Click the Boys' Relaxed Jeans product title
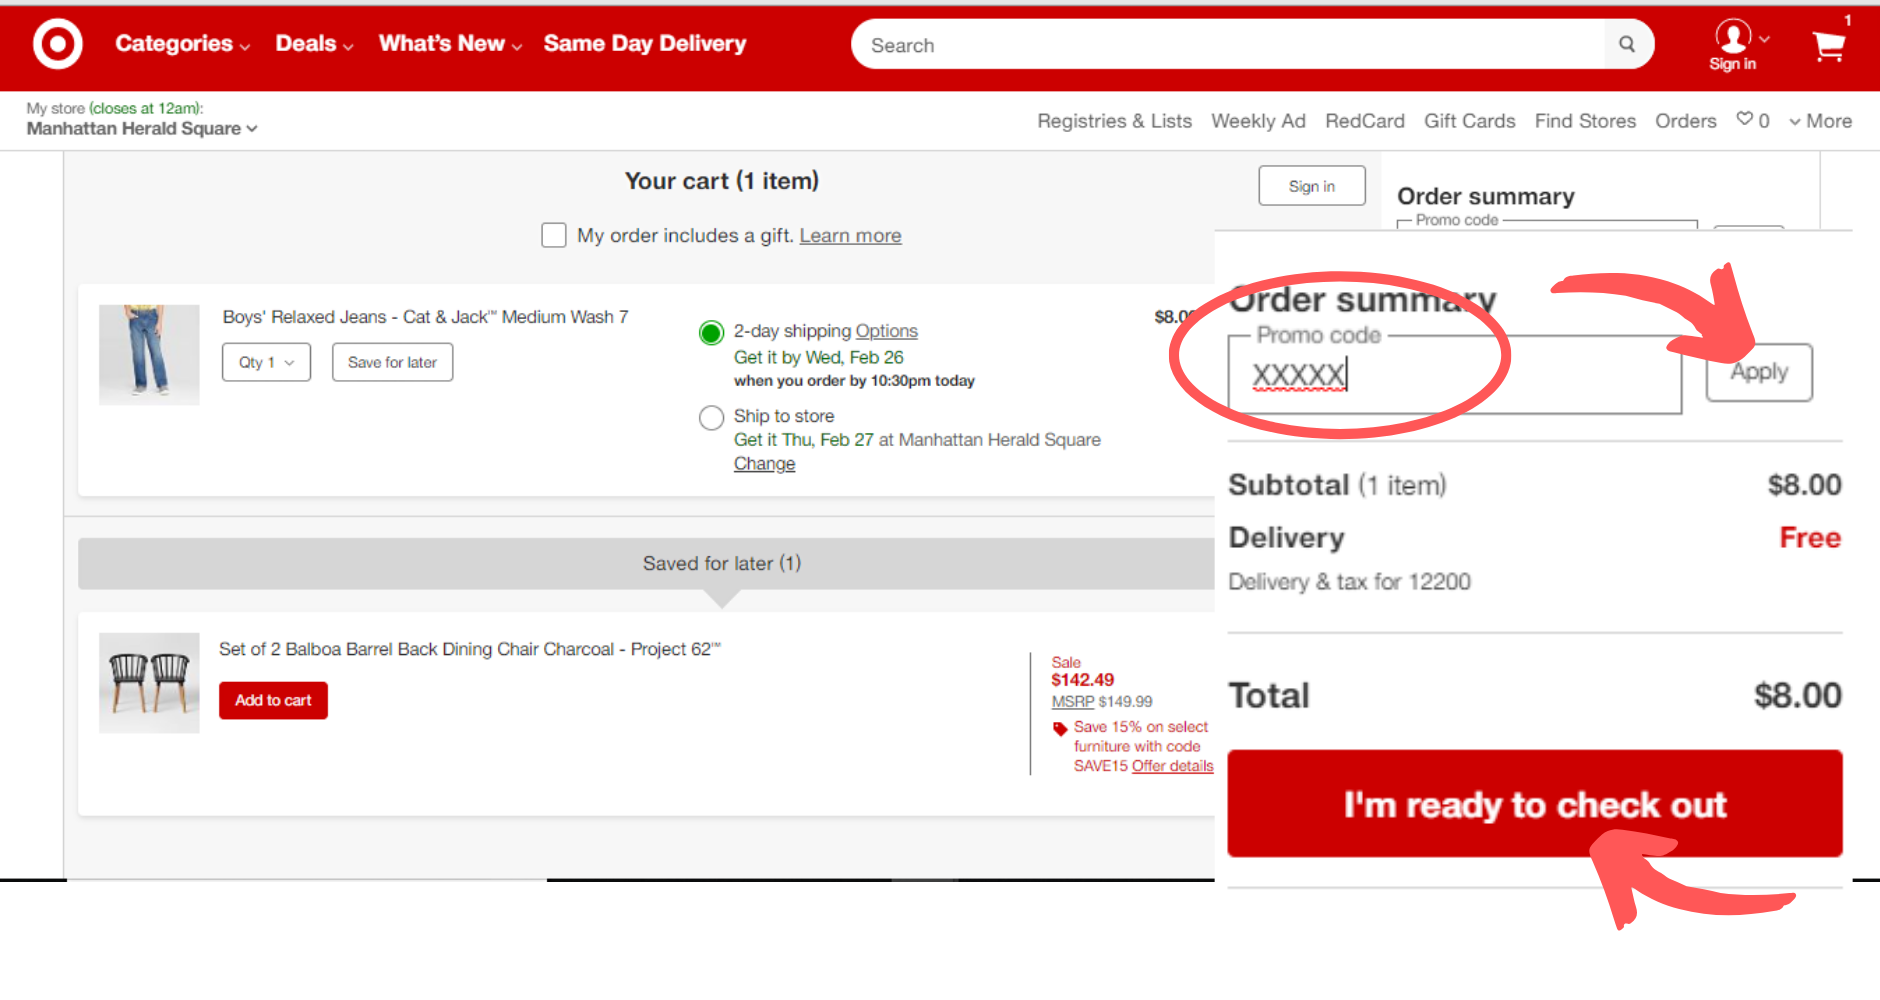The height and width of the screenshot is (1000, 1880). pos(425,317)
